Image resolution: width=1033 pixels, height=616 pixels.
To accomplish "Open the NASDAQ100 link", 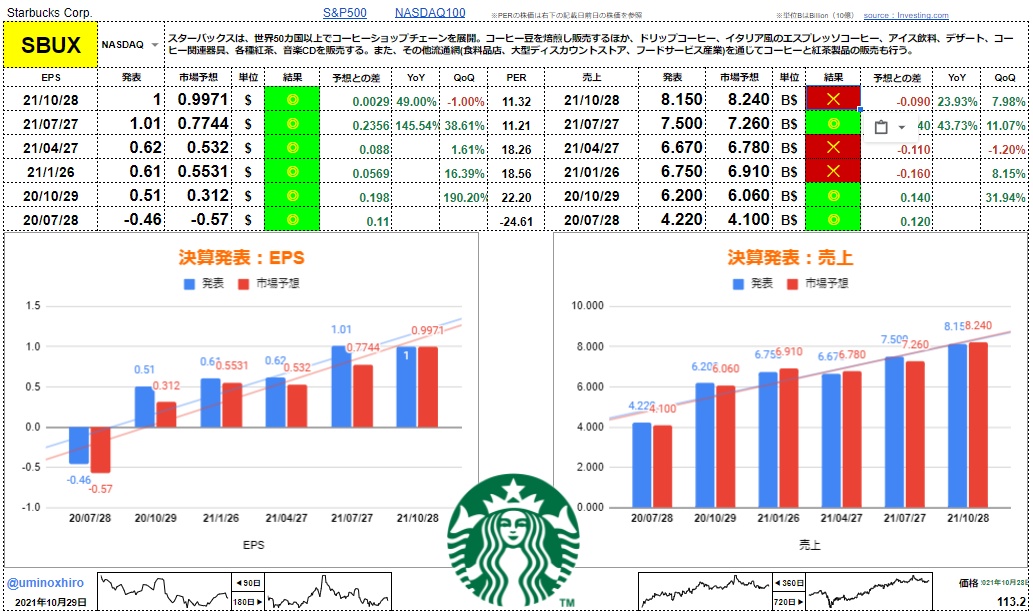I will (430, 13).
